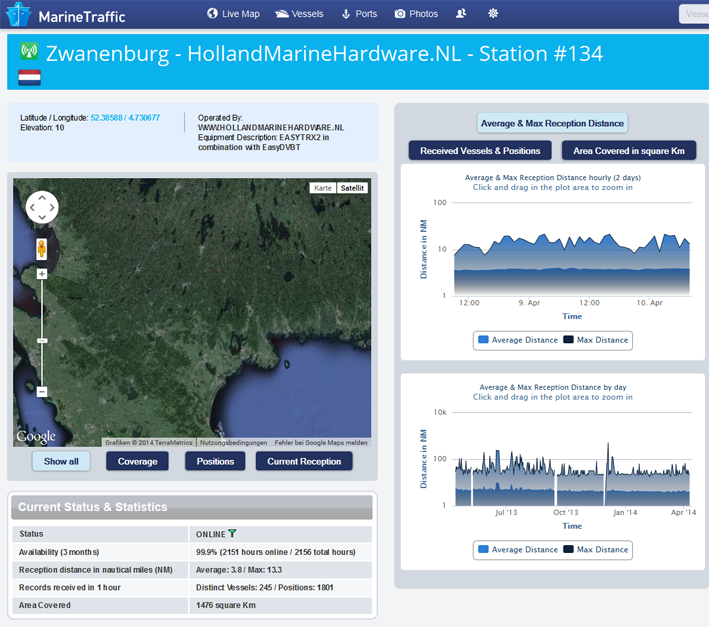Screen dimensions: 709x627
Task: Show Current Reception on the map
Action: tap(304, 461)
